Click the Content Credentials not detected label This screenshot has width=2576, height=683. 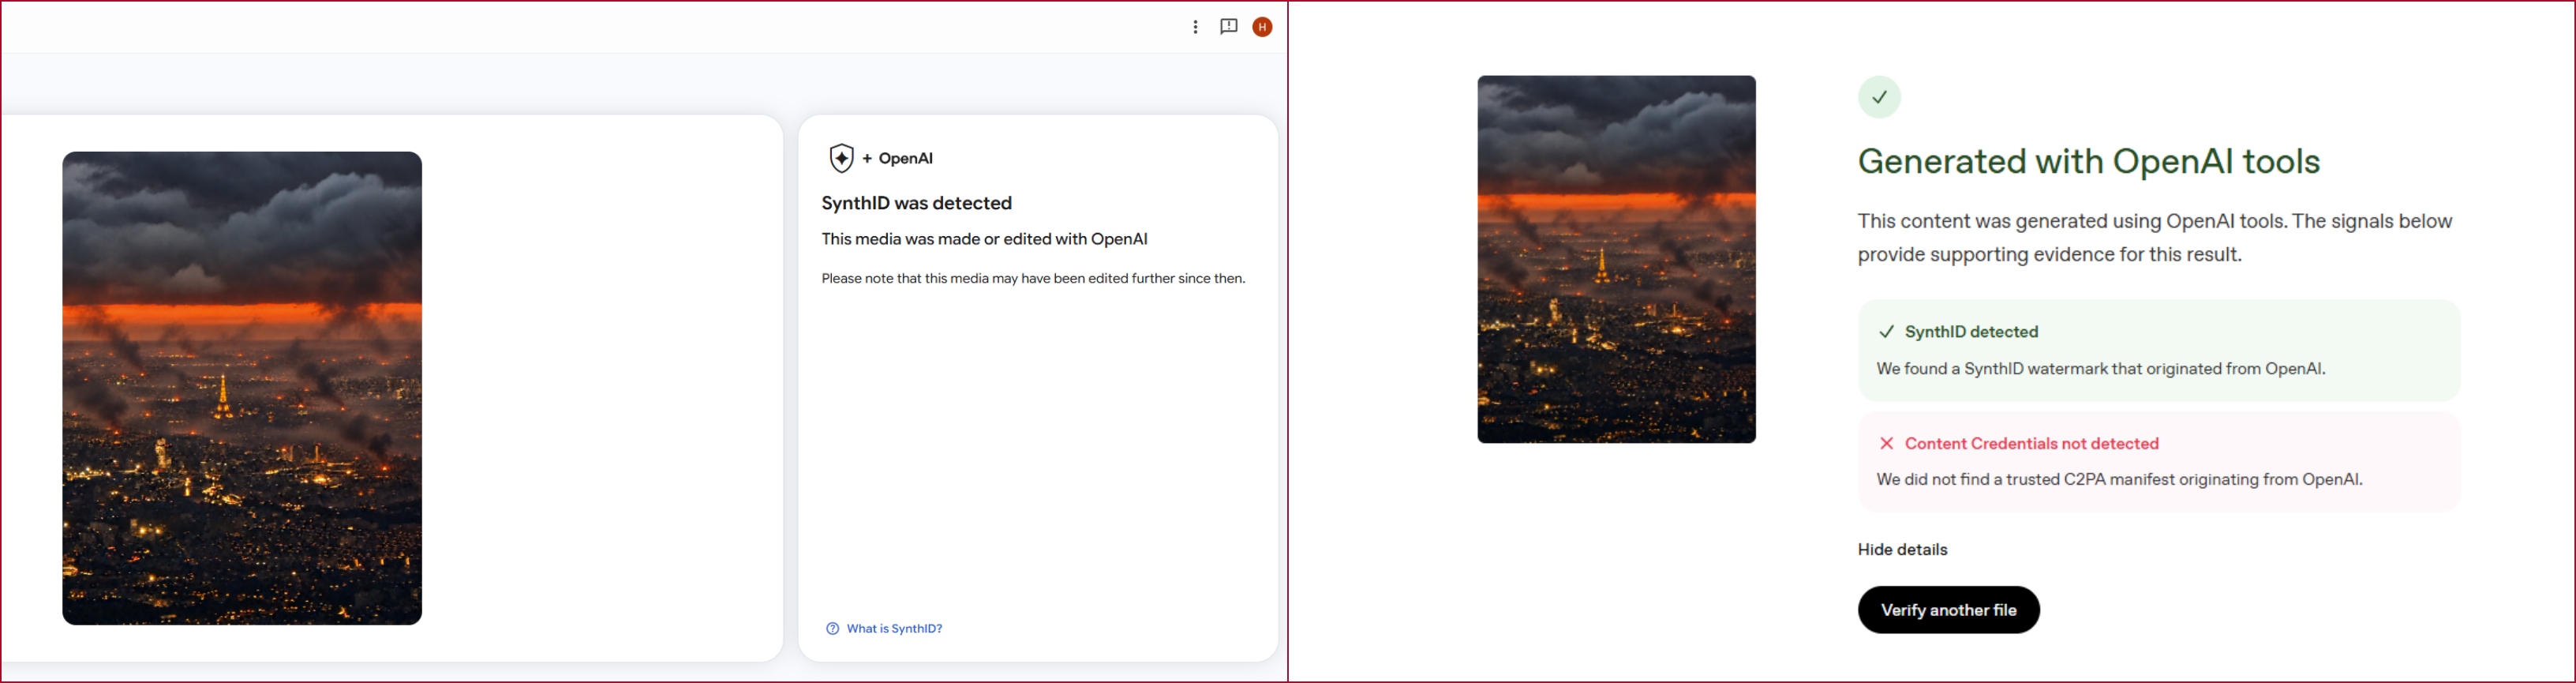click(2031, 443)
